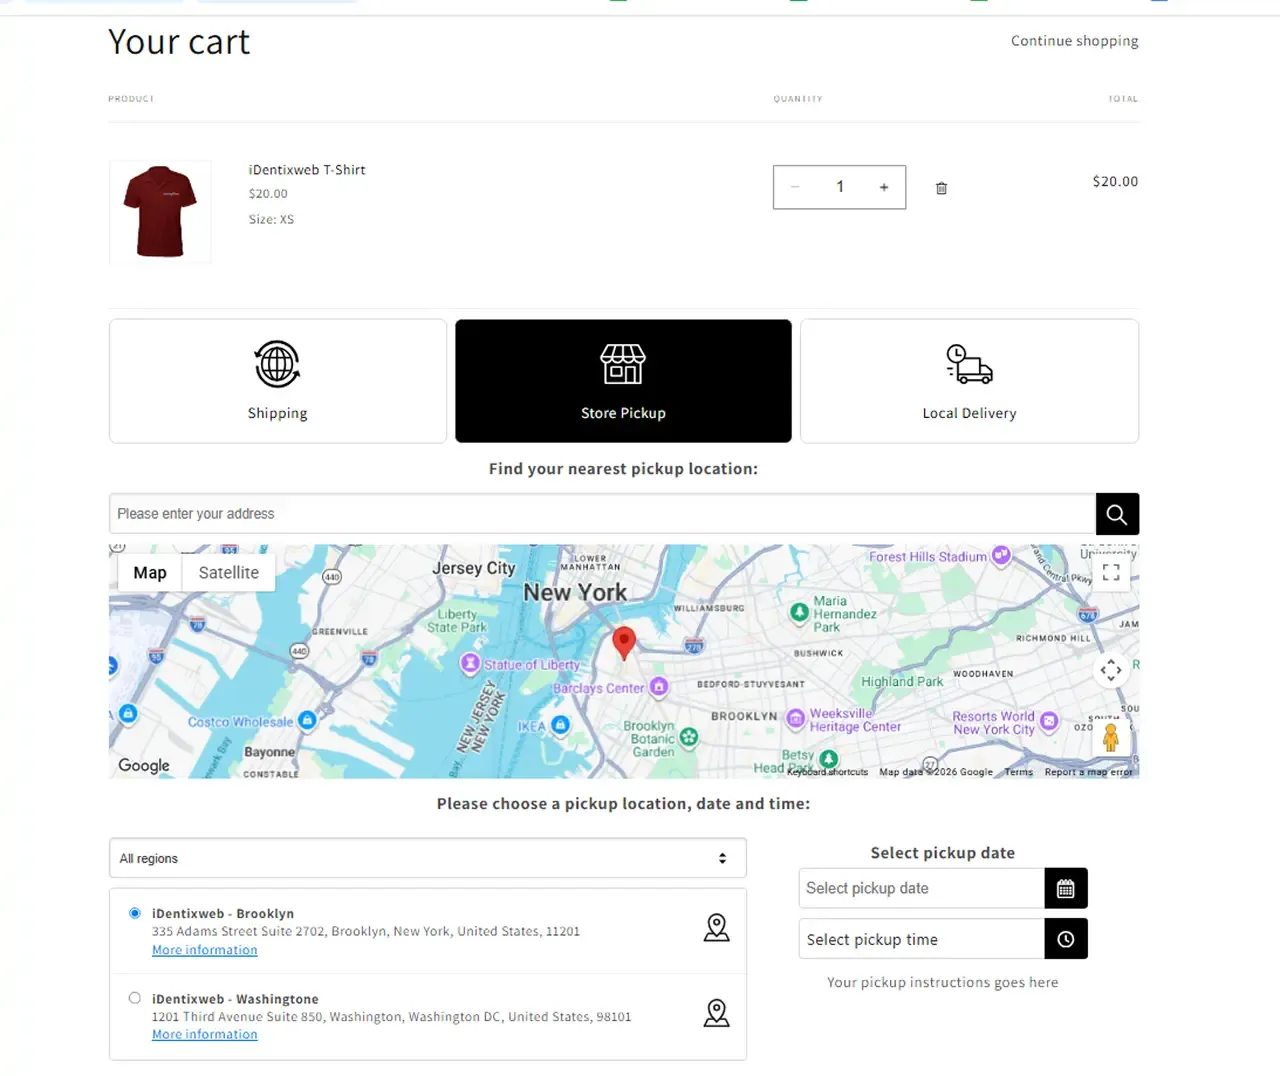Switch map to Map view

pos(150,573)
